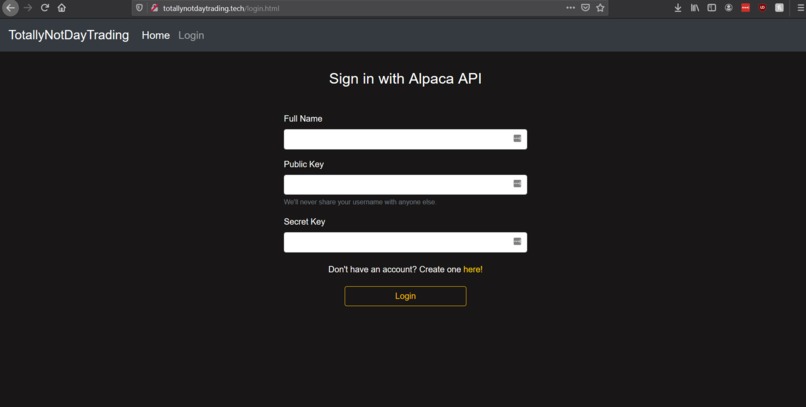Image resolution: width=806 pixels, height=407 pixels.
Task: Toggle the sidebar icon in the toolbar
Action: [711, 8]
